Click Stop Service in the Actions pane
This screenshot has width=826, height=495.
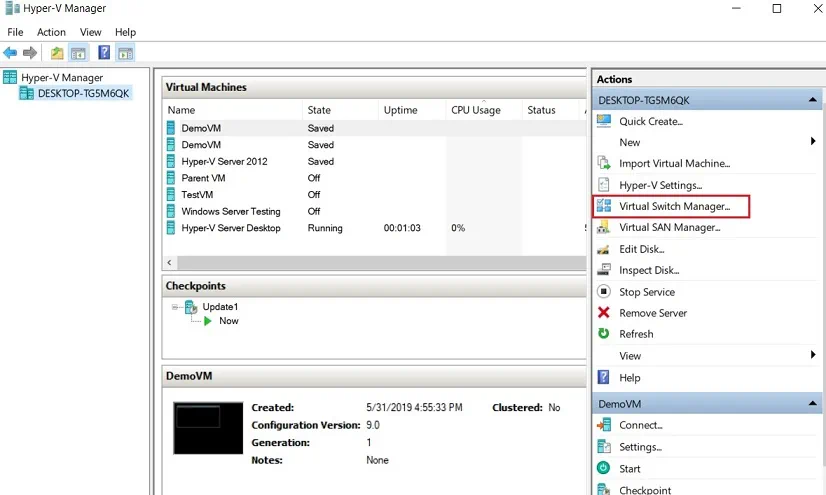pyautogui.click(x=646, y=292)
